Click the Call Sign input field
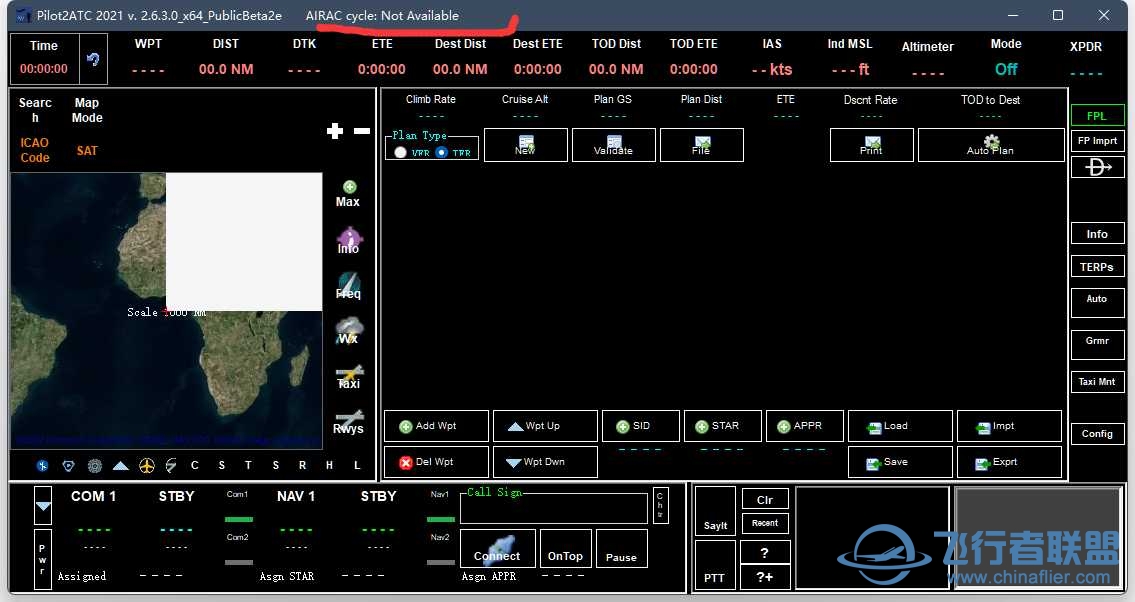The image size is (1135, 602). [x=554, y=509]
